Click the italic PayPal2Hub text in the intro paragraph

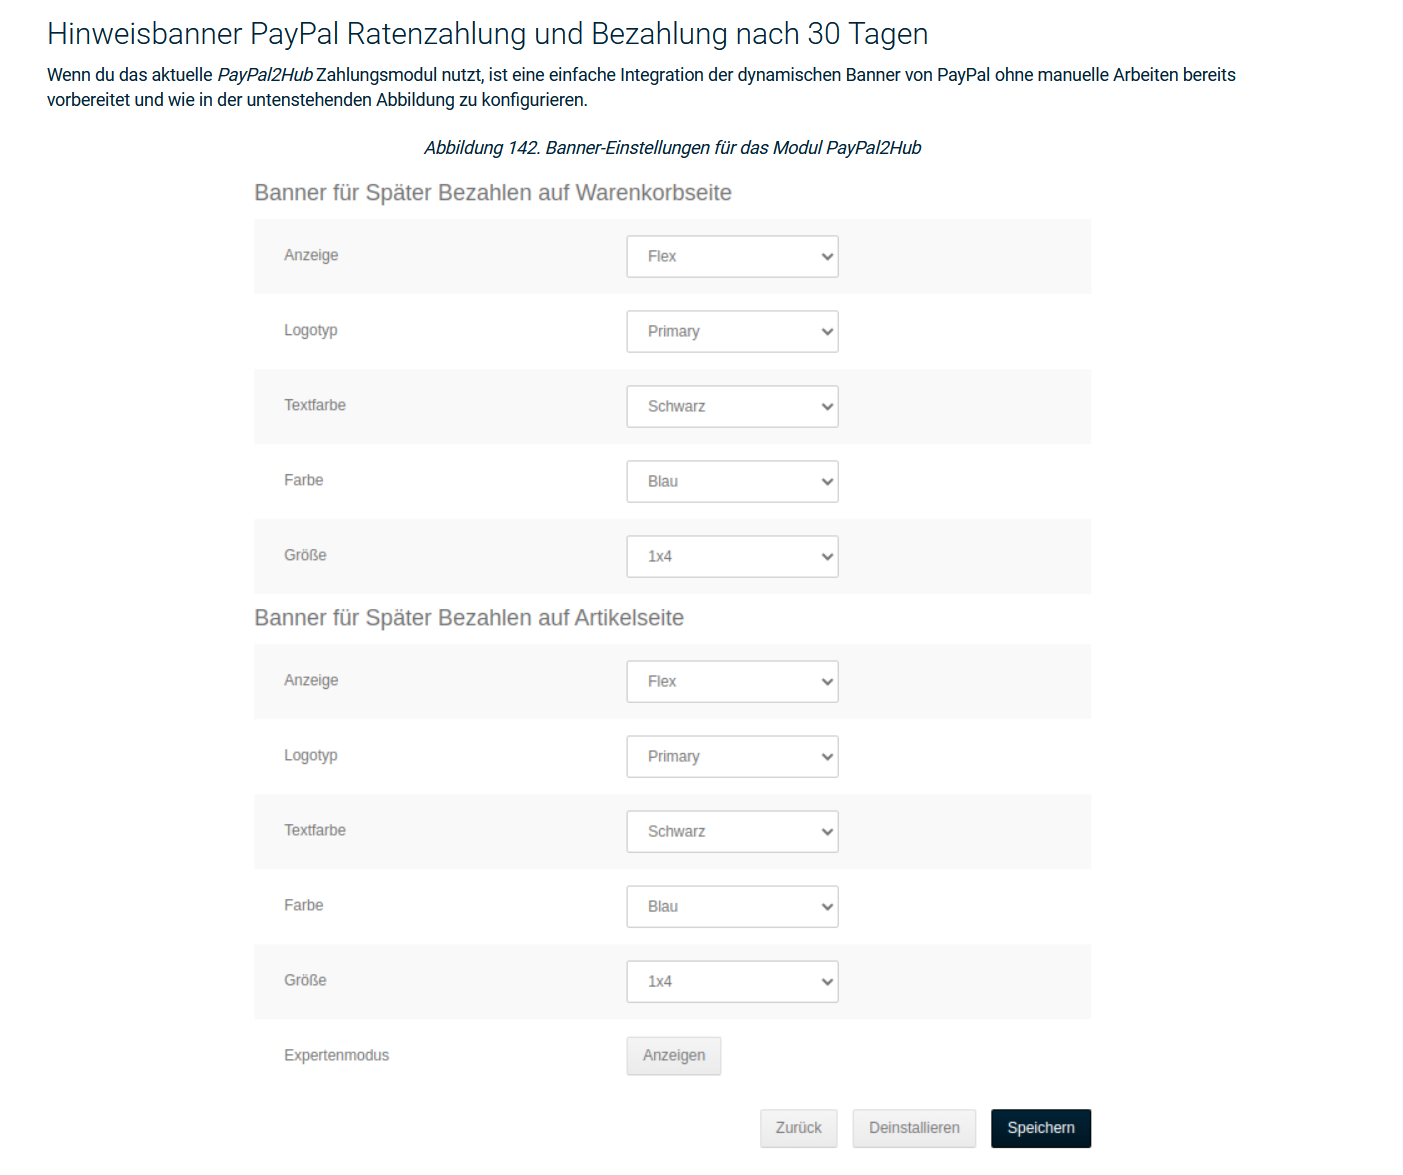click(265, 75)
